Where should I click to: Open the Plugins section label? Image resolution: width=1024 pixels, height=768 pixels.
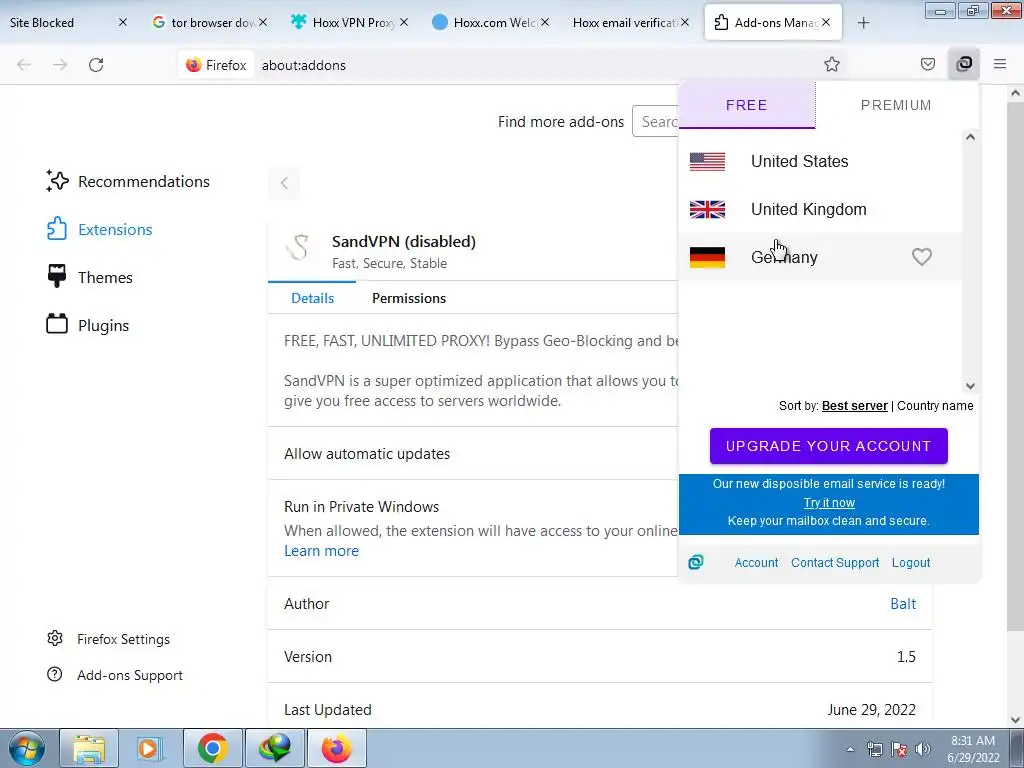(103, 325)
